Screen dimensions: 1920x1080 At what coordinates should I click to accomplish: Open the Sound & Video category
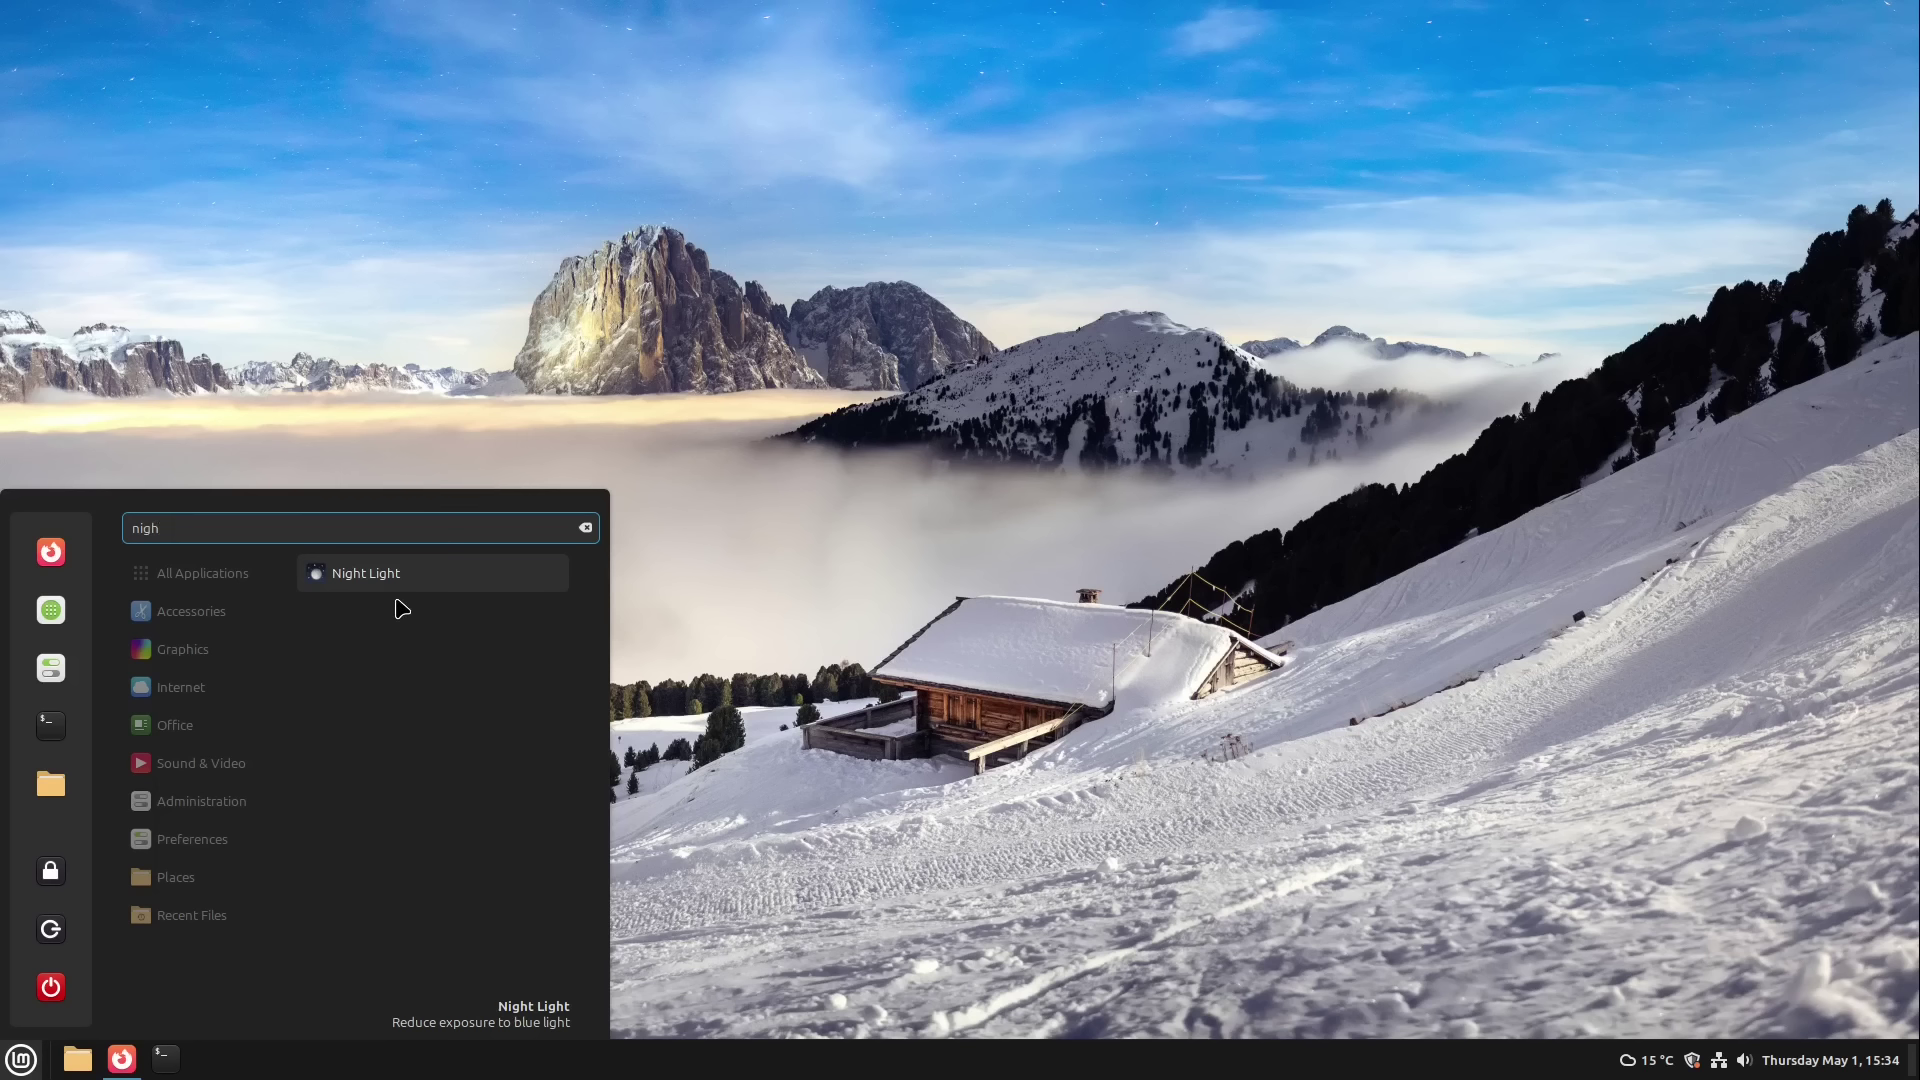tap(201, 762)
